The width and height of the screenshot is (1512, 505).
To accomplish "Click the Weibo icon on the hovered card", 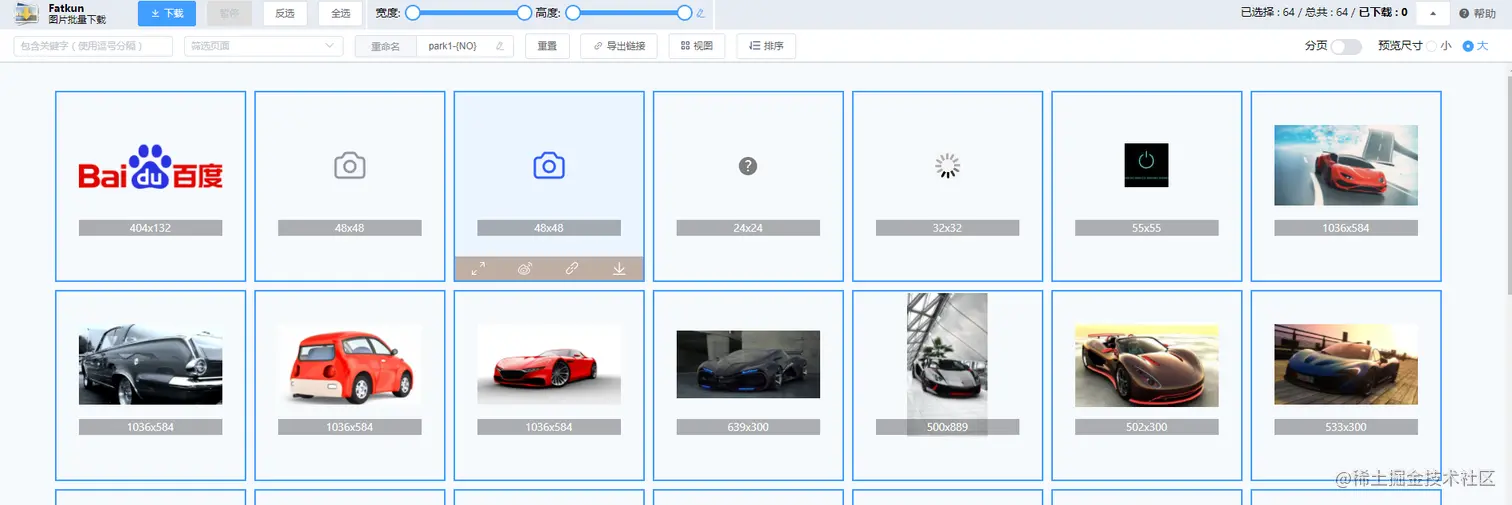I will point(525,269).
